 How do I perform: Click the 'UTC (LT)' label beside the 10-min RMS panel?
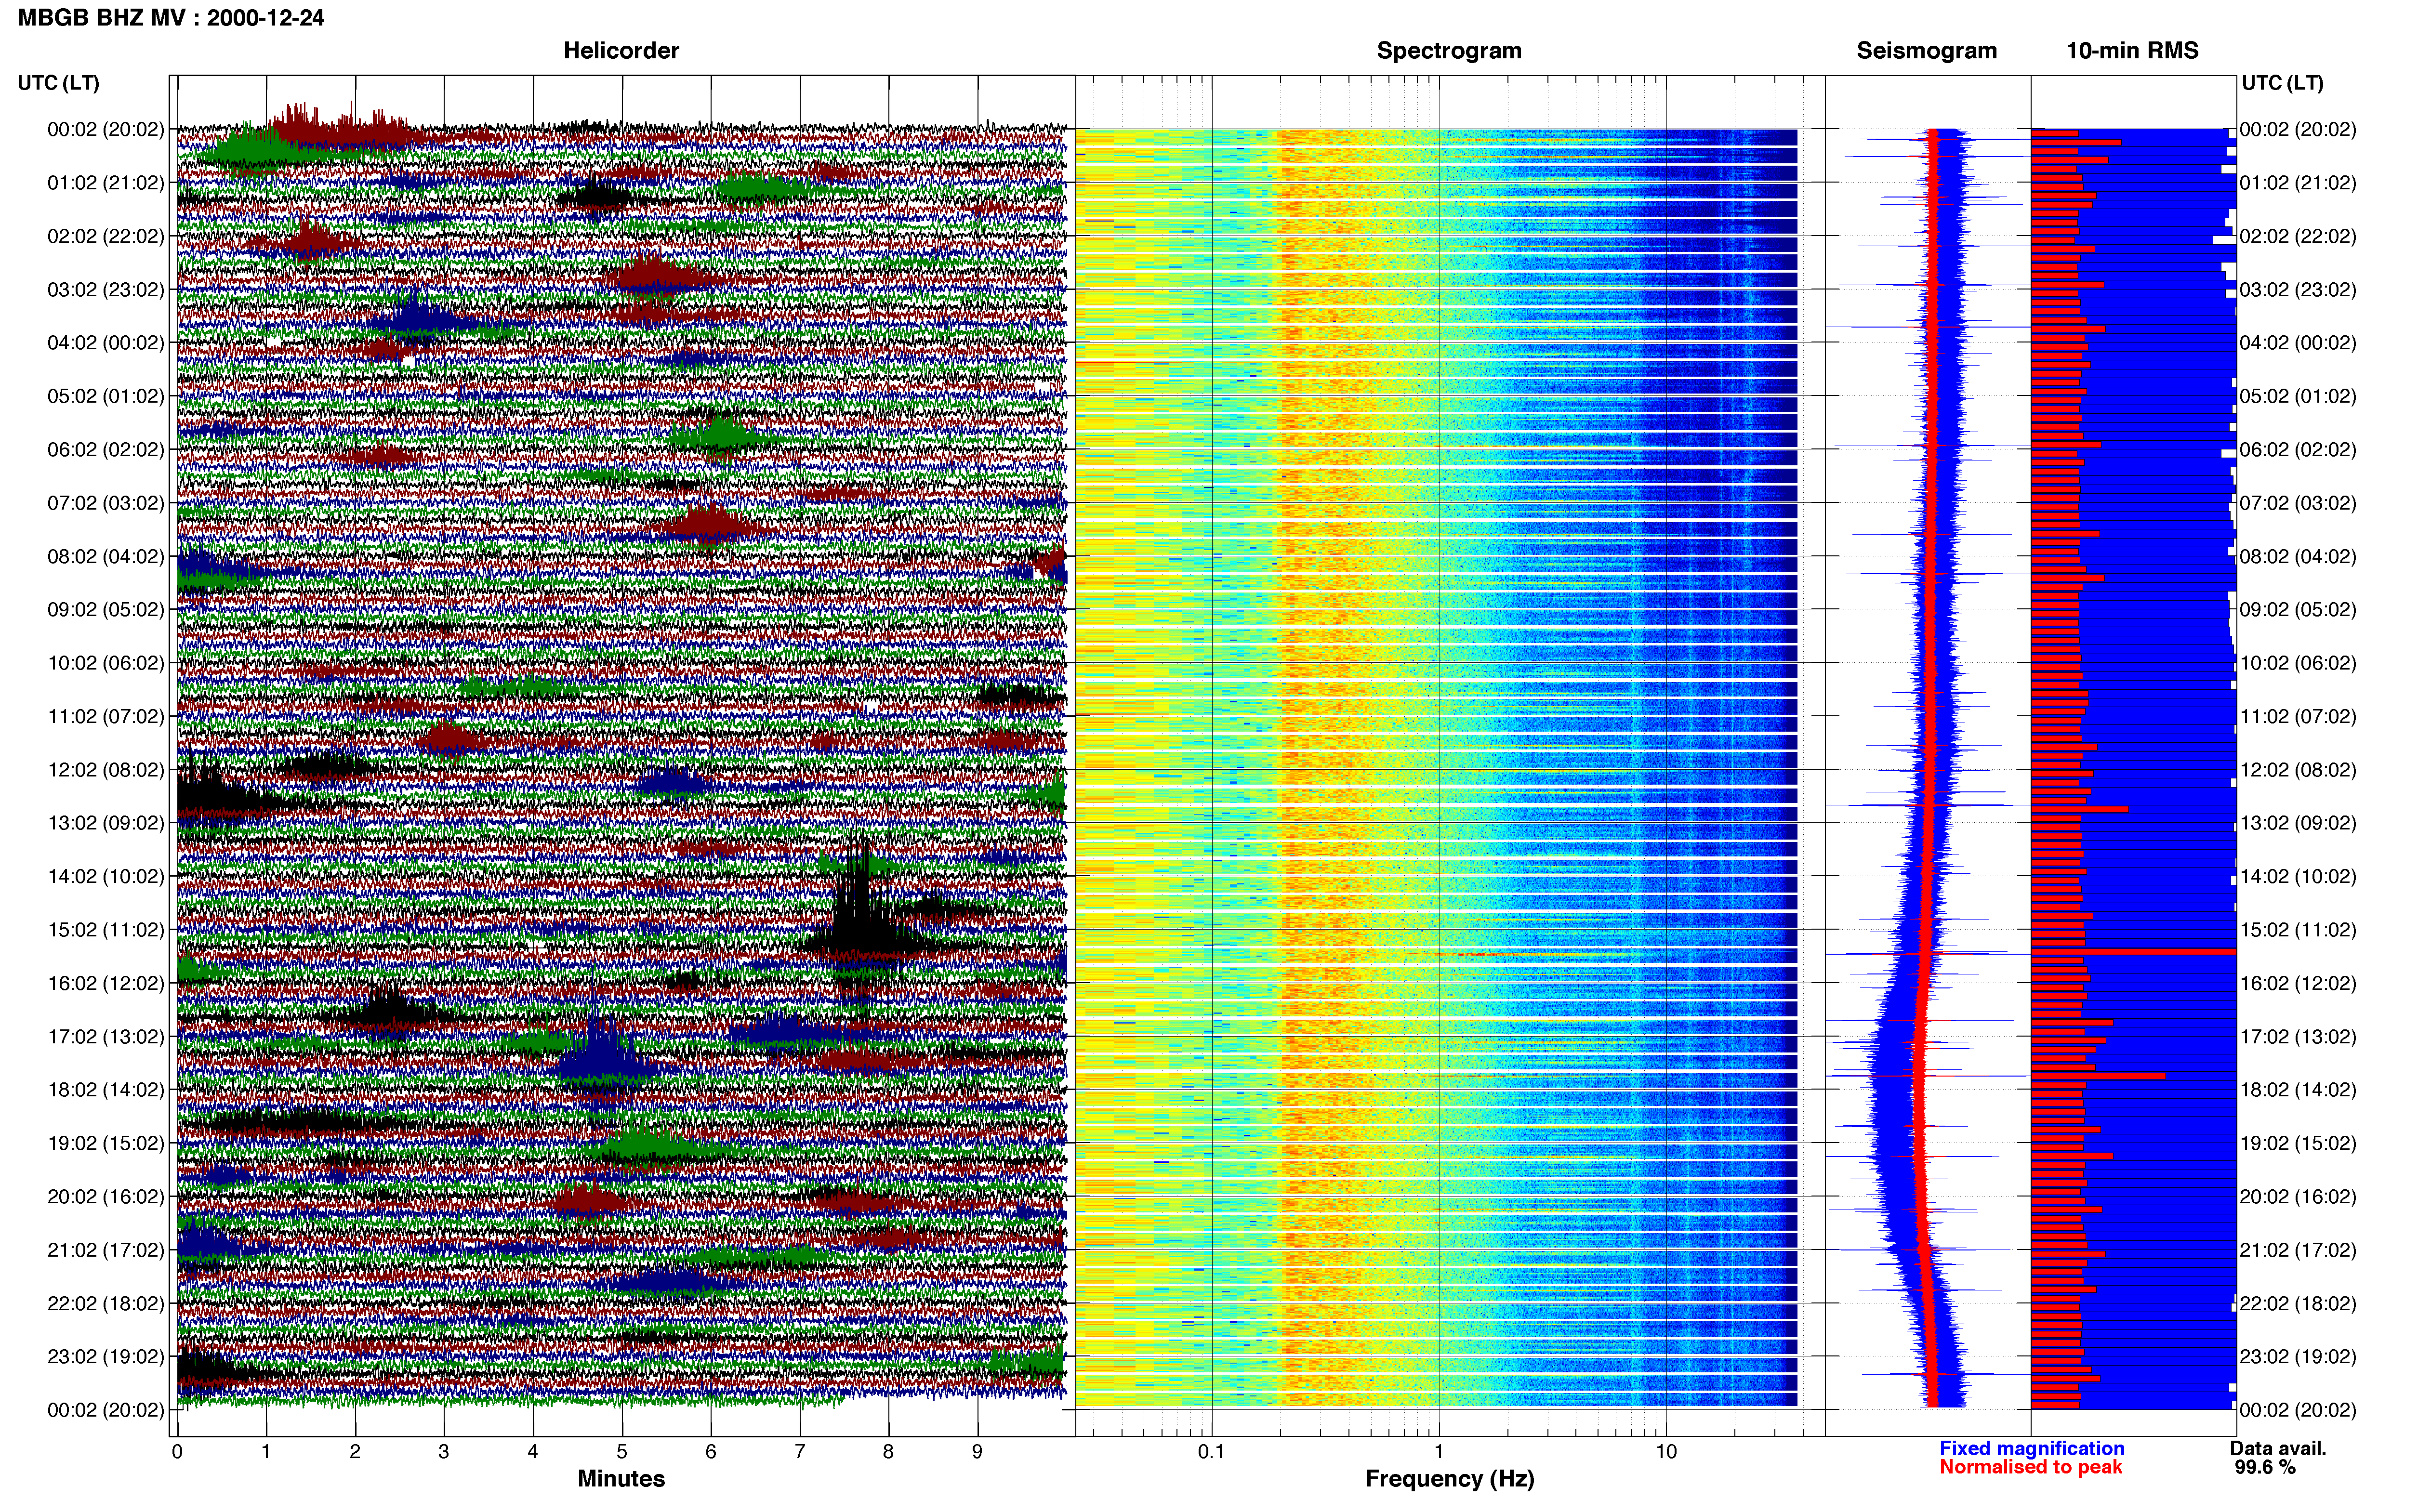2282,82
